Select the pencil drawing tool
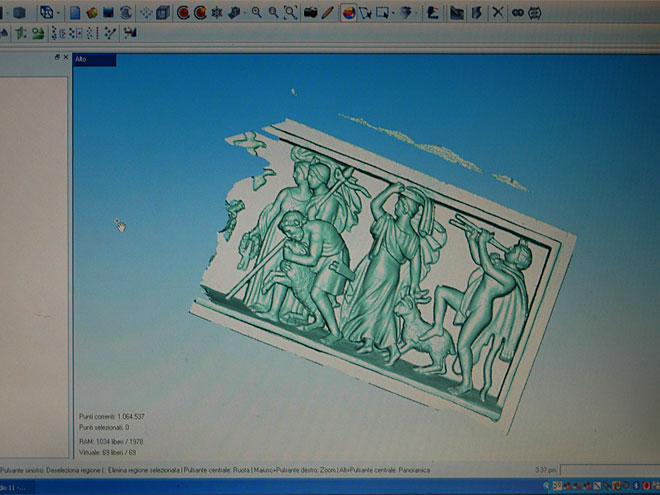 tap(327, 13)
